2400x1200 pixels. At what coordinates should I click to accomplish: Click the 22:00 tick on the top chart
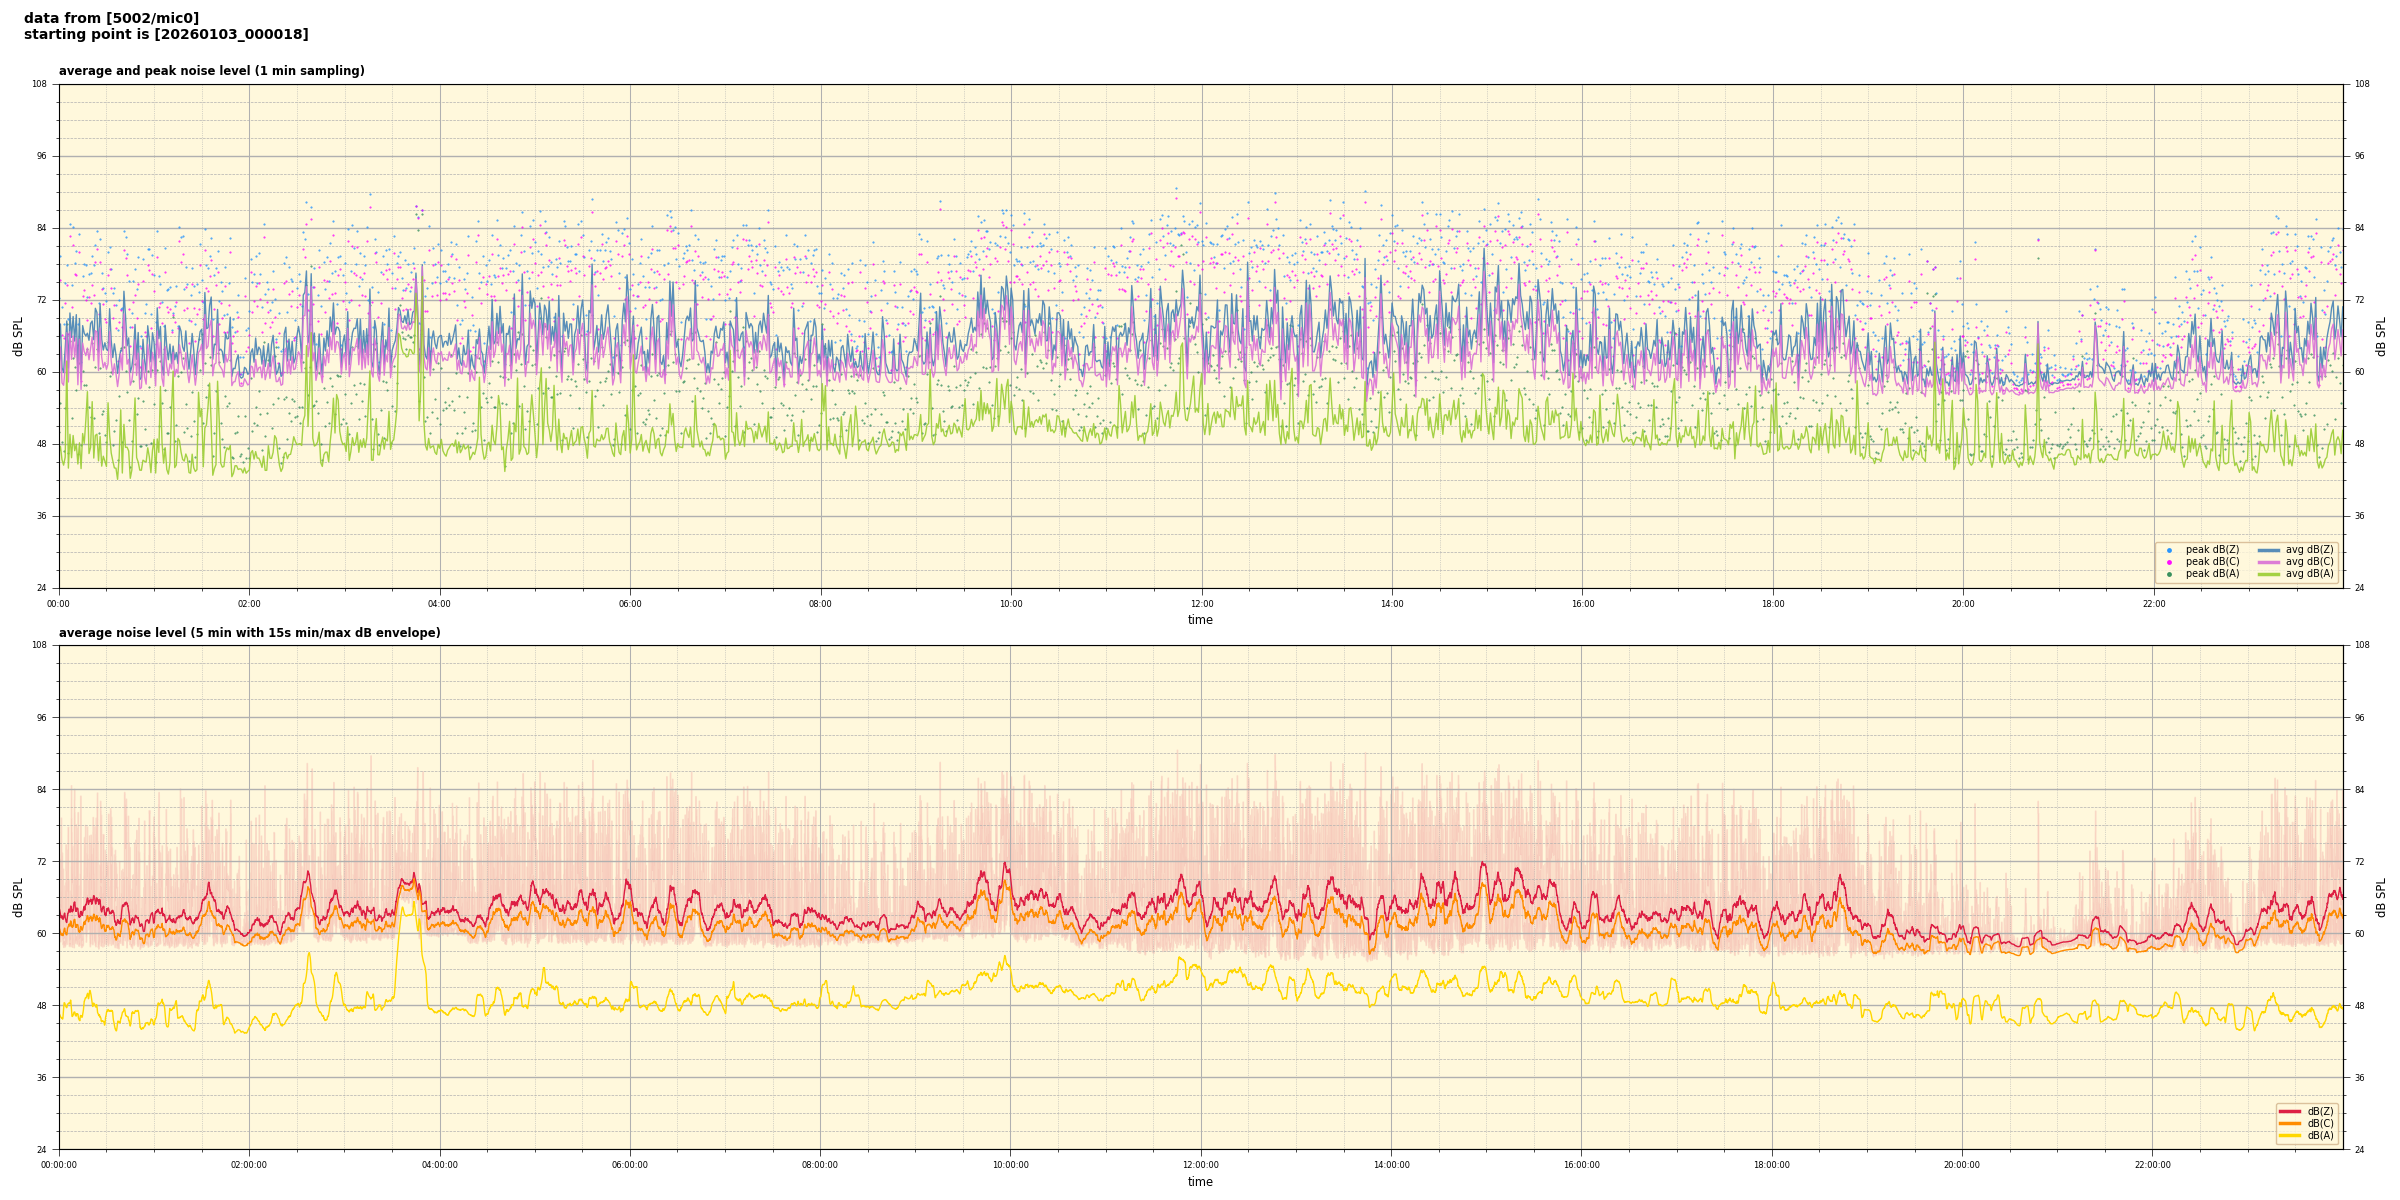[2153, 604]
